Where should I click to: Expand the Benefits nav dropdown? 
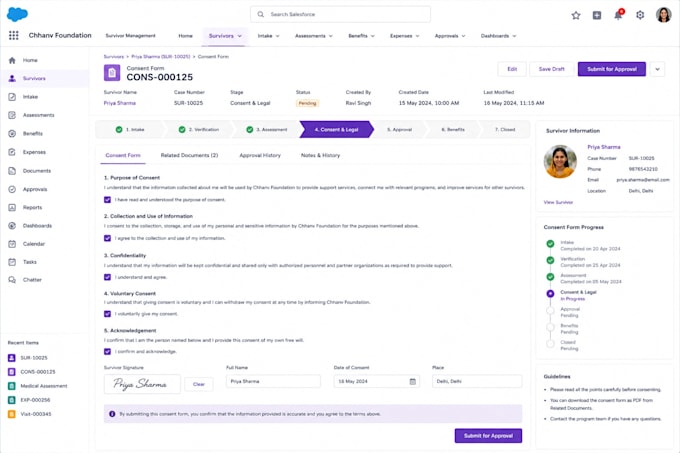(x=373, y=36)
